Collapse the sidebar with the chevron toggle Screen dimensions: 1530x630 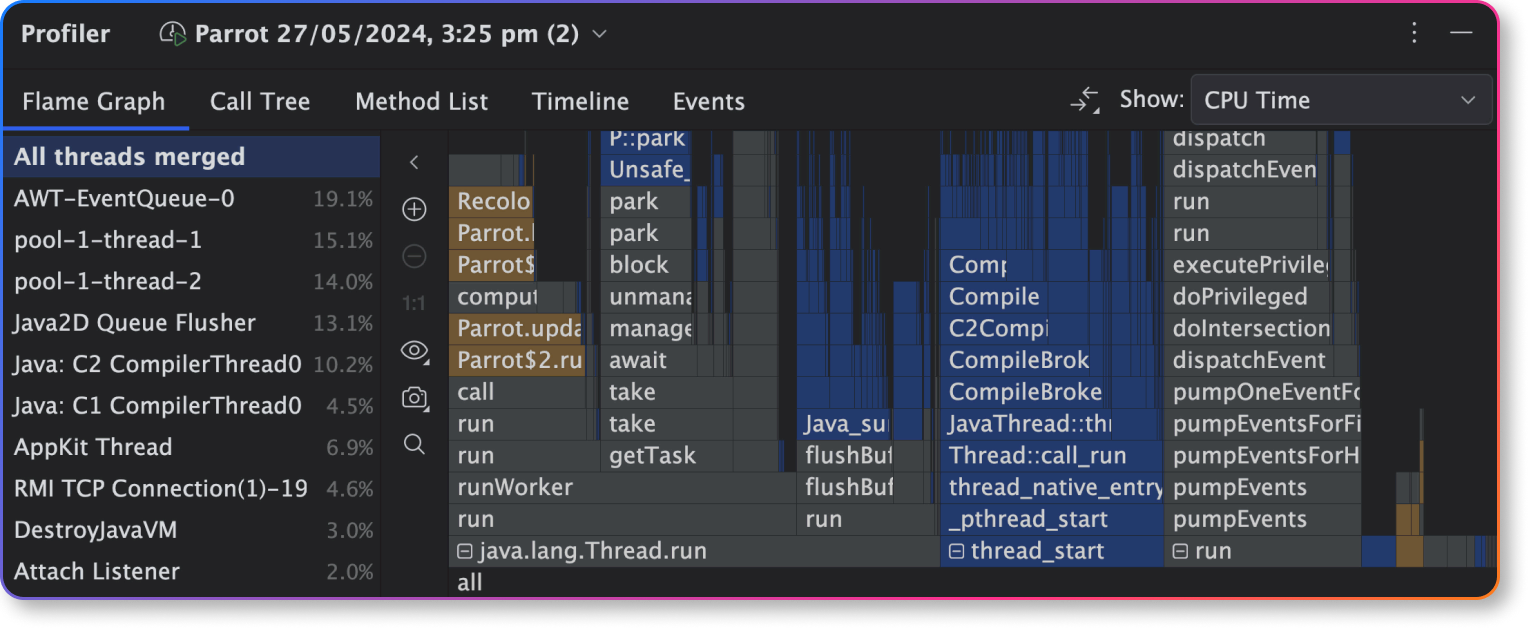[x=414, y=161]
